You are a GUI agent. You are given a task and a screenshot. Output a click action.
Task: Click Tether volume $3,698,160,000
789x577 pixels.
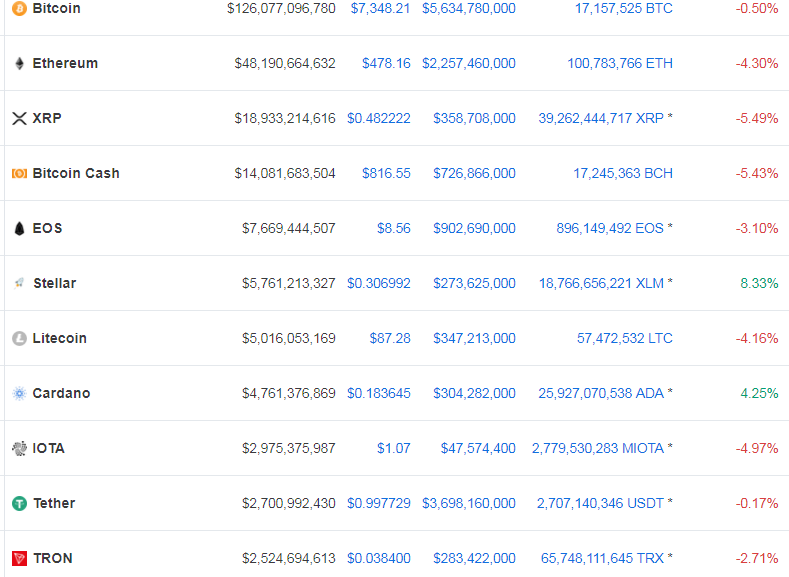pos(469,503)
